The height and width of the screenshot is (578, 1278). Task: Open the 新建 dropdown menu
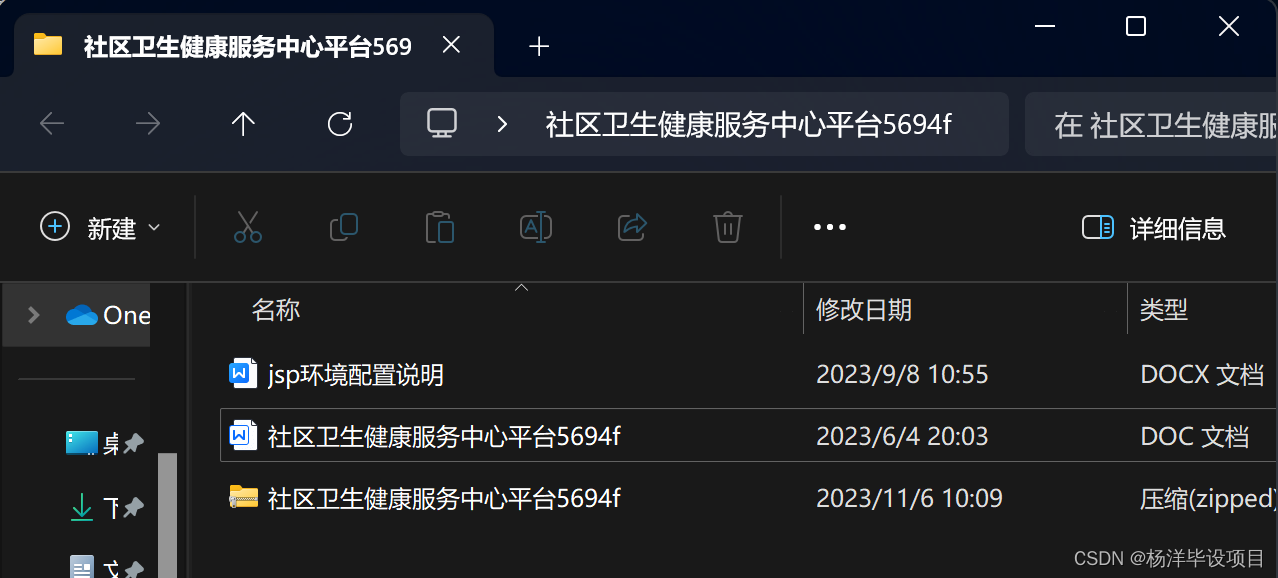99,228
